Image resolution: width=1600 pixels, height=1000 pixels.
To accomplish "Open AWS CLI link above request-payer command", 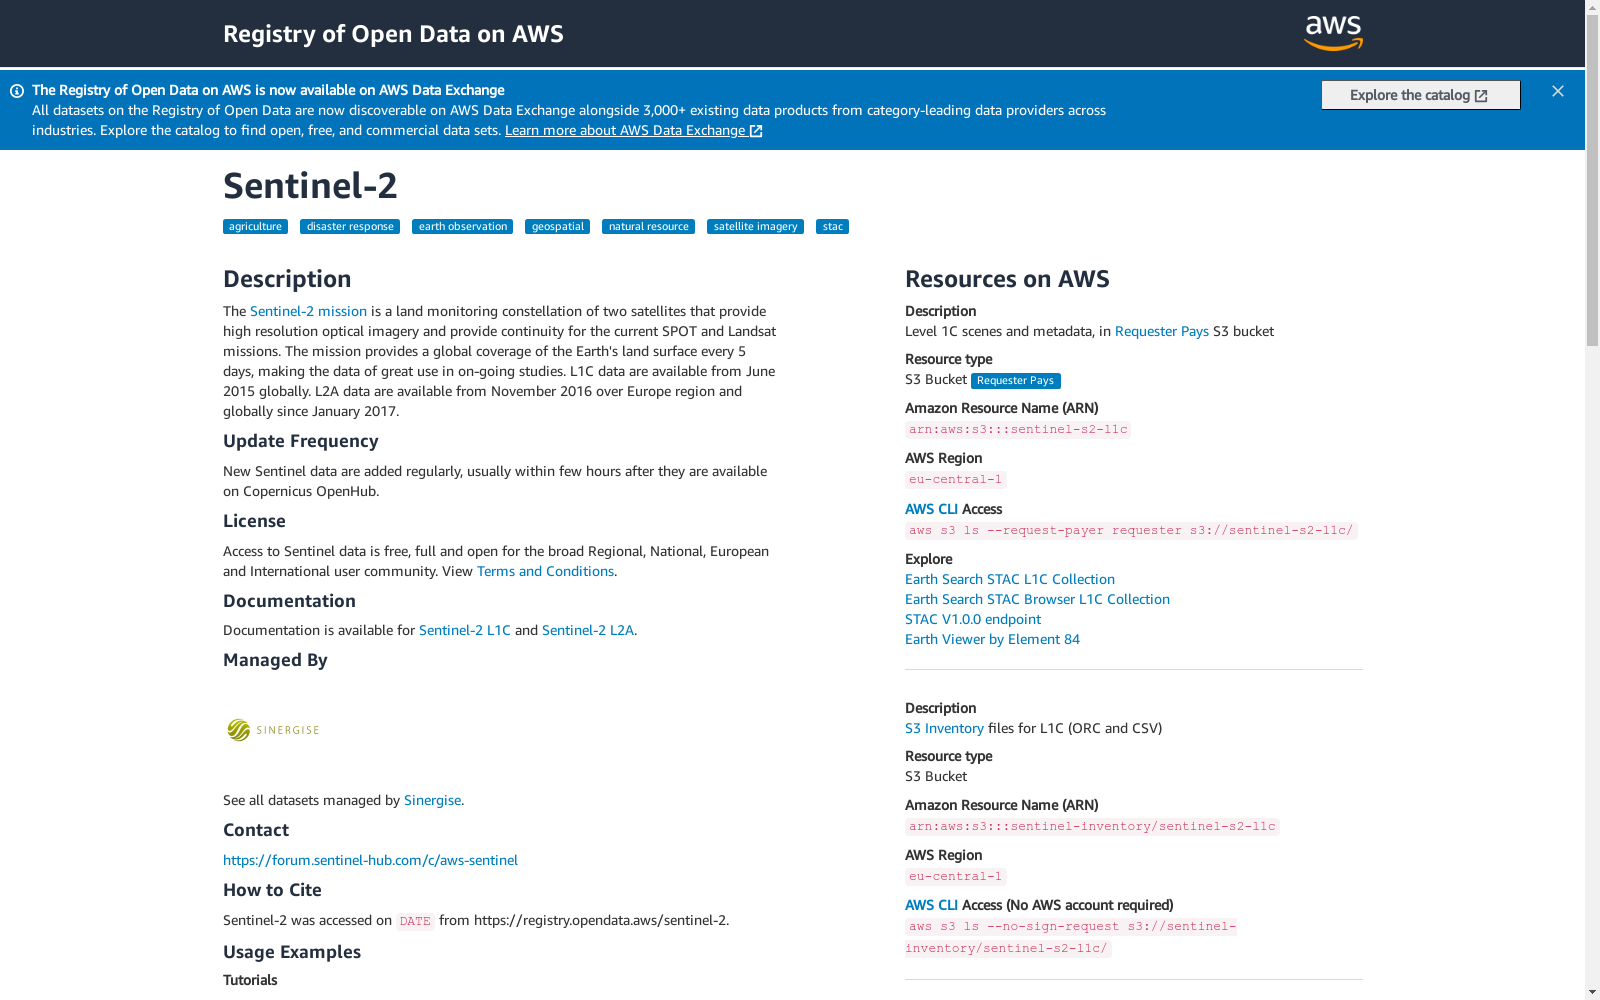I will click(x=931, y=509).
